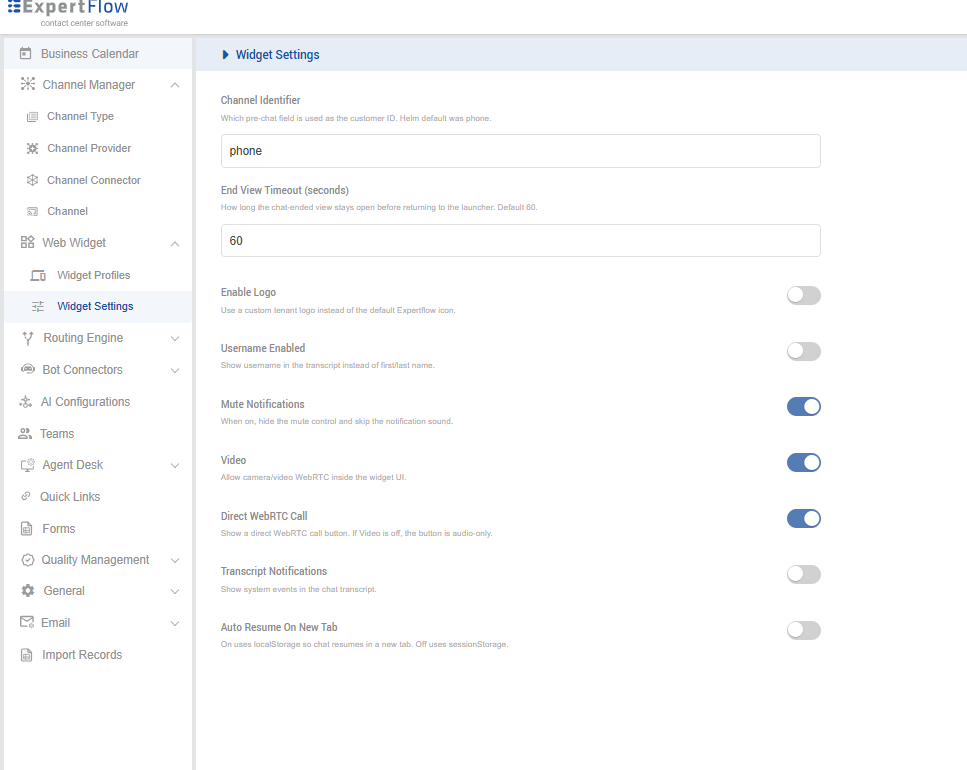Click the Channel cast icon
This screenshot has width=967, height=770.
(33, 211)
